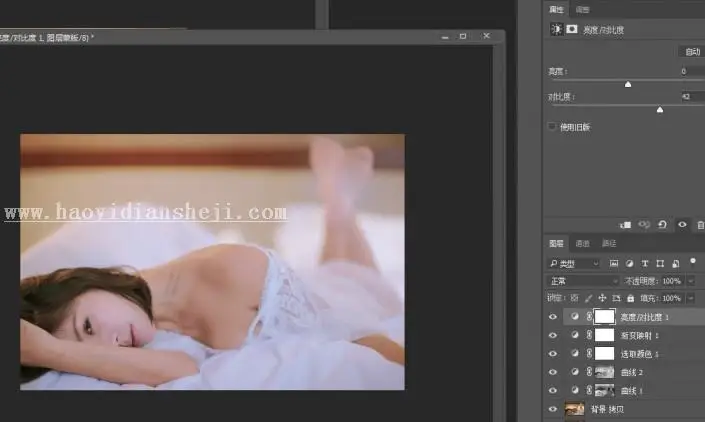
Task: Hide the 渐变映射 1 layer
Action: 553,335
